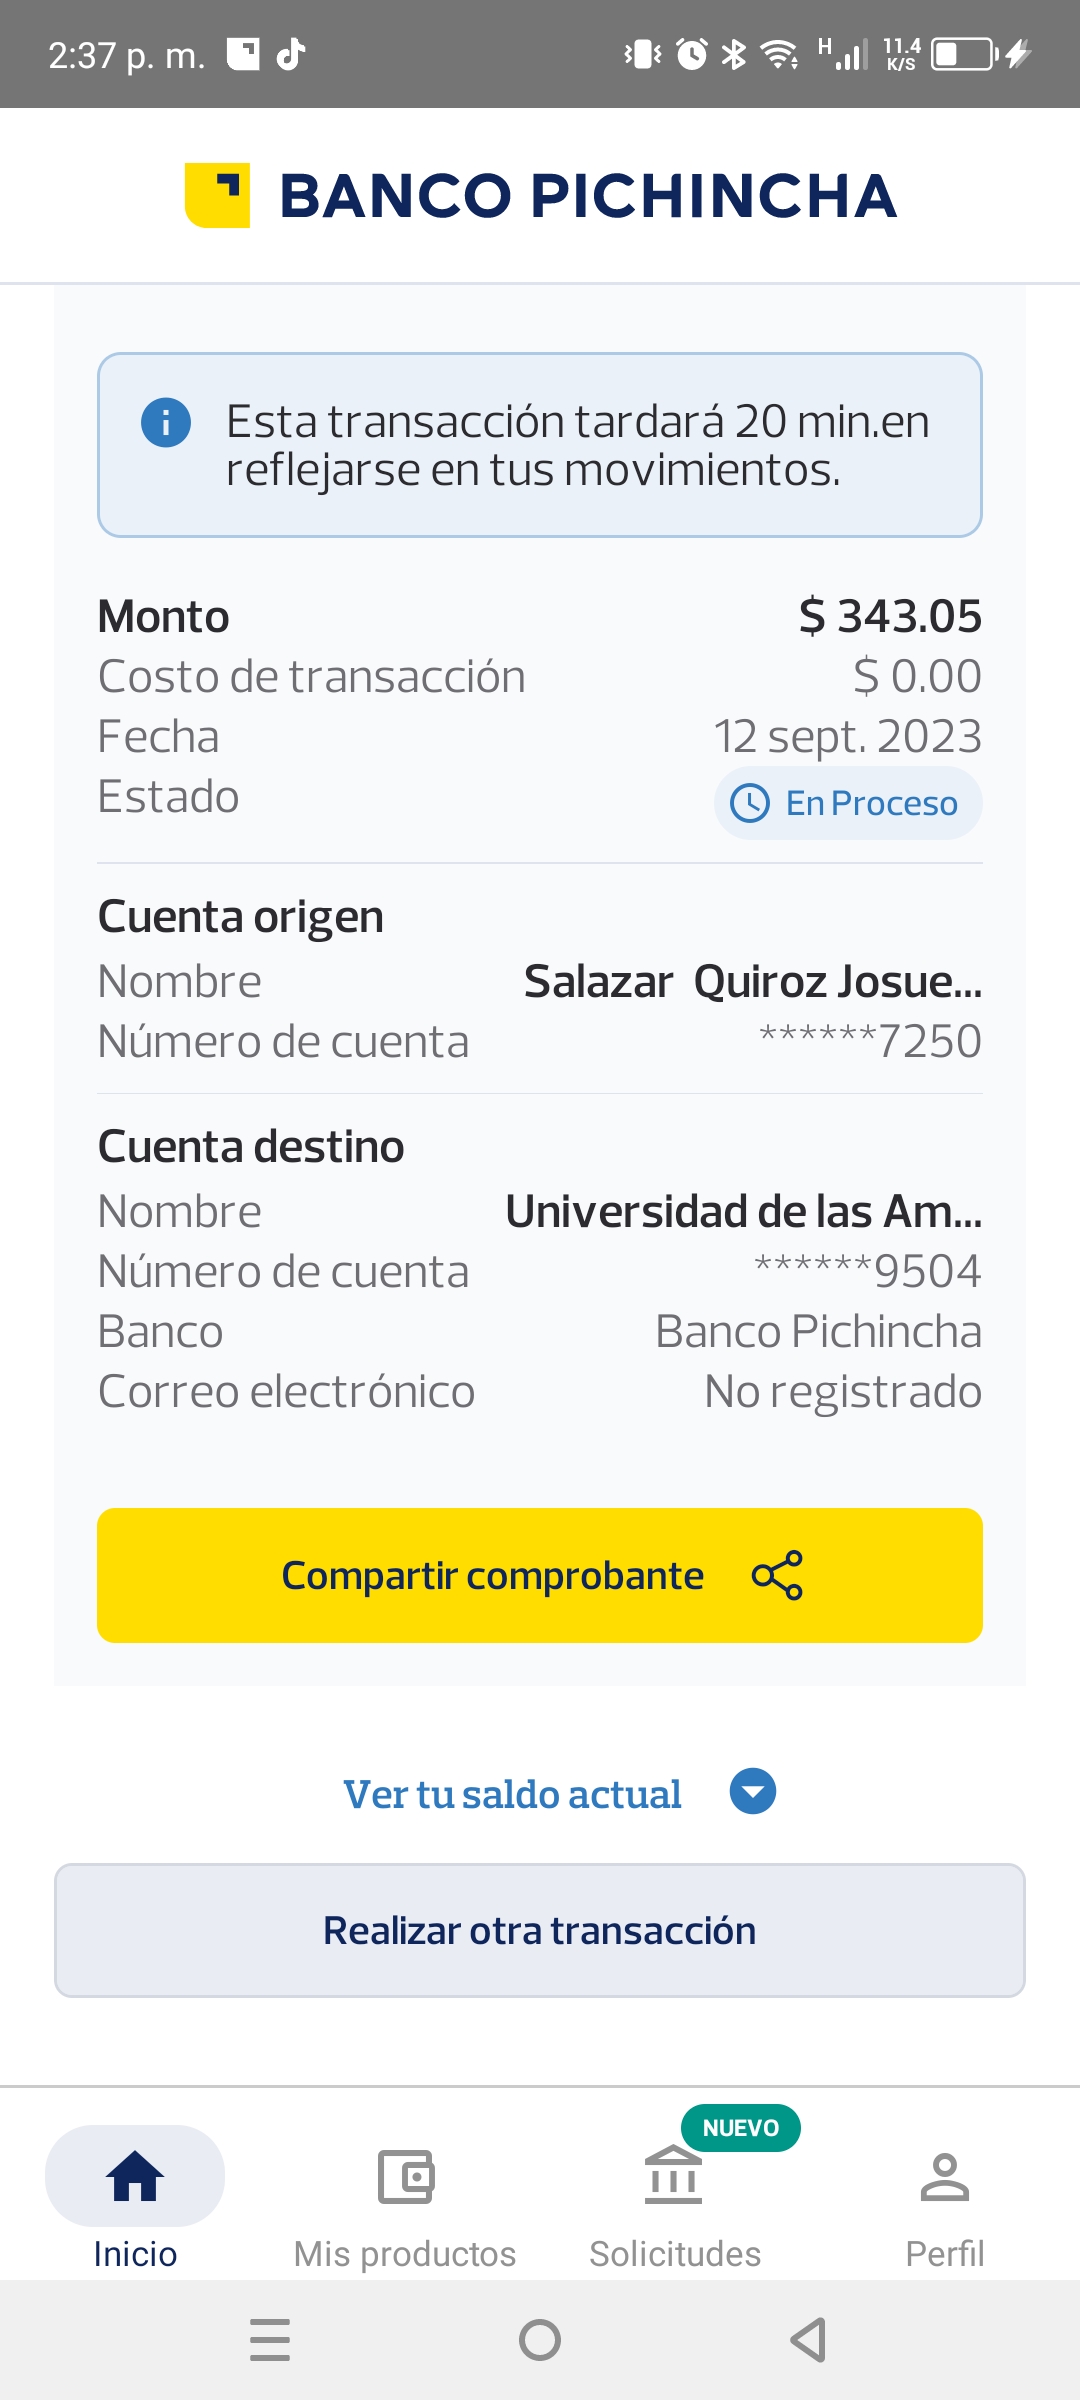Tap the truncated Universidad de las Am... name
Screen dimensions: 1080x2400
tap(743, 1211)
